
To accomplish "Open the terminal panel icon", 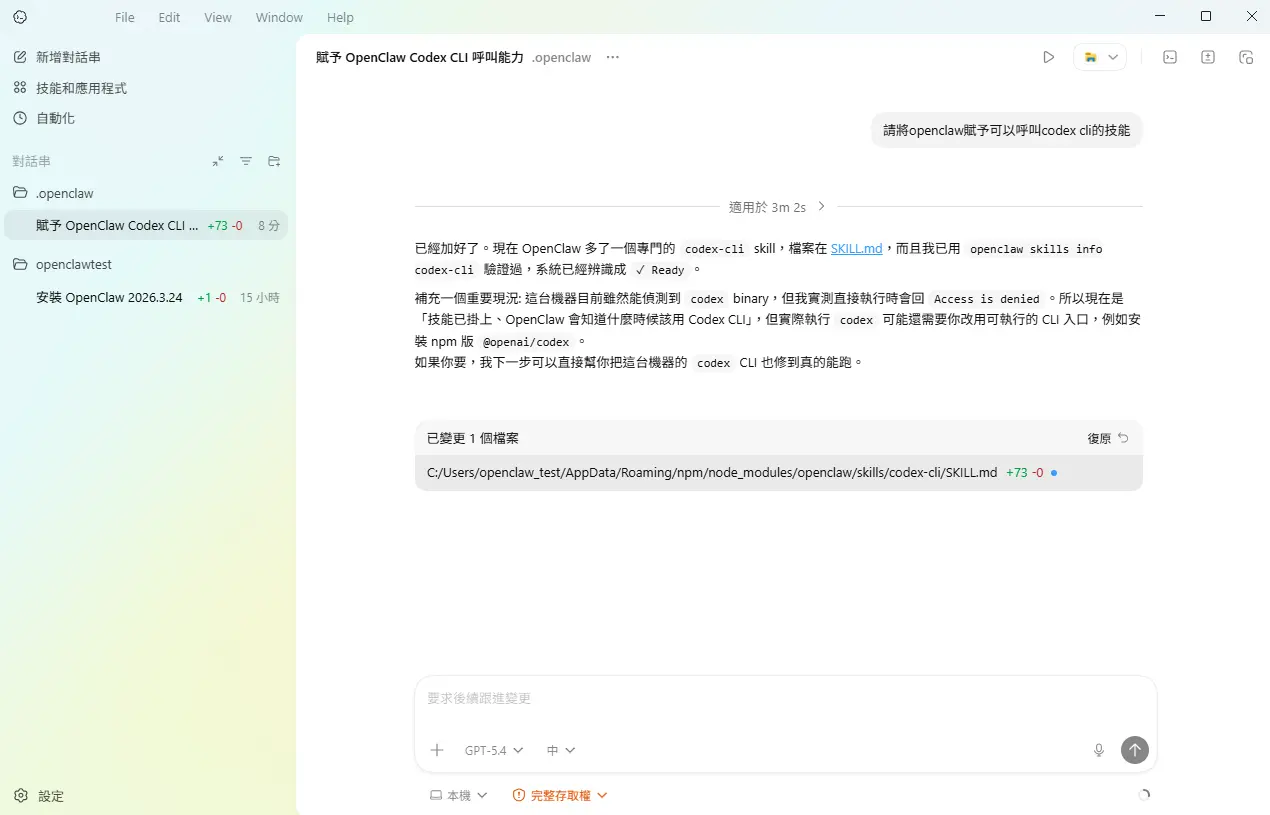I will [x=1169, y=58].
